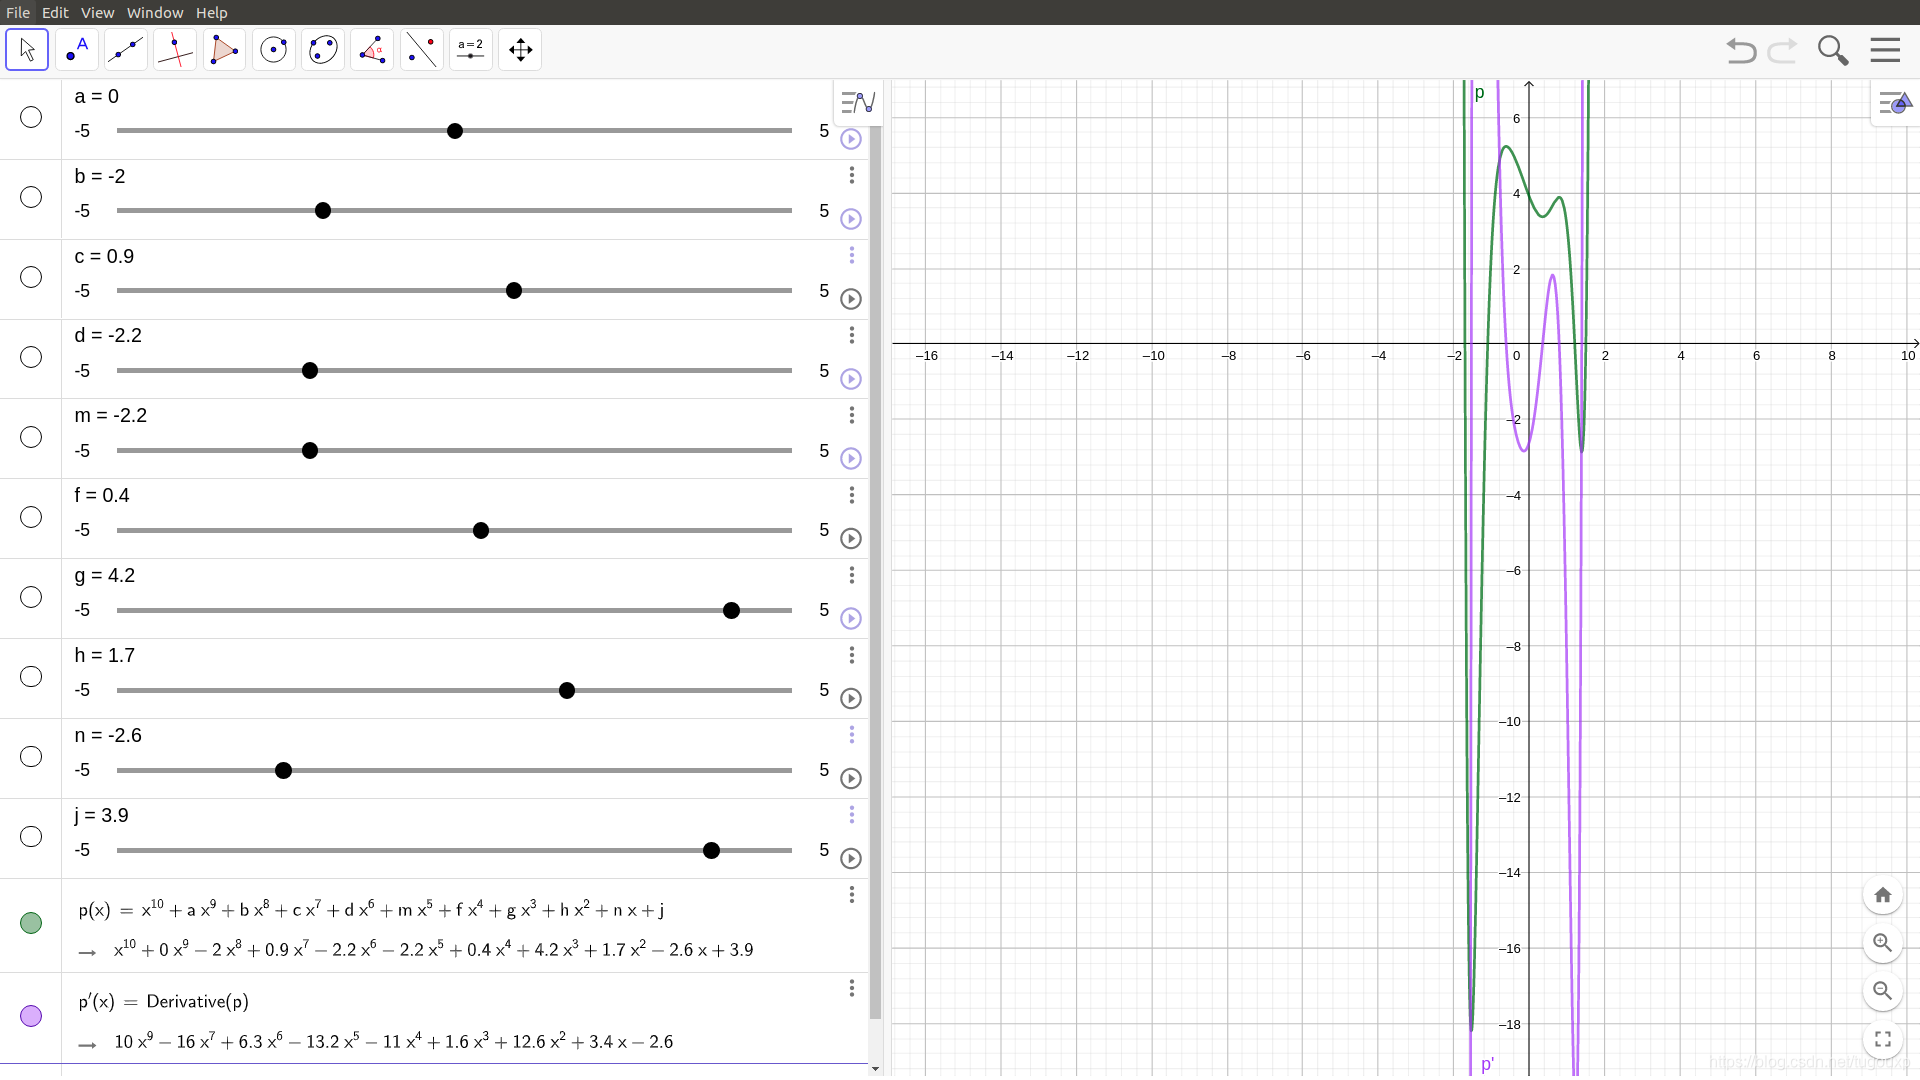Select the Move Graphics View tool
Screen dimensions: 1920x1080
[x=520, y=50]
